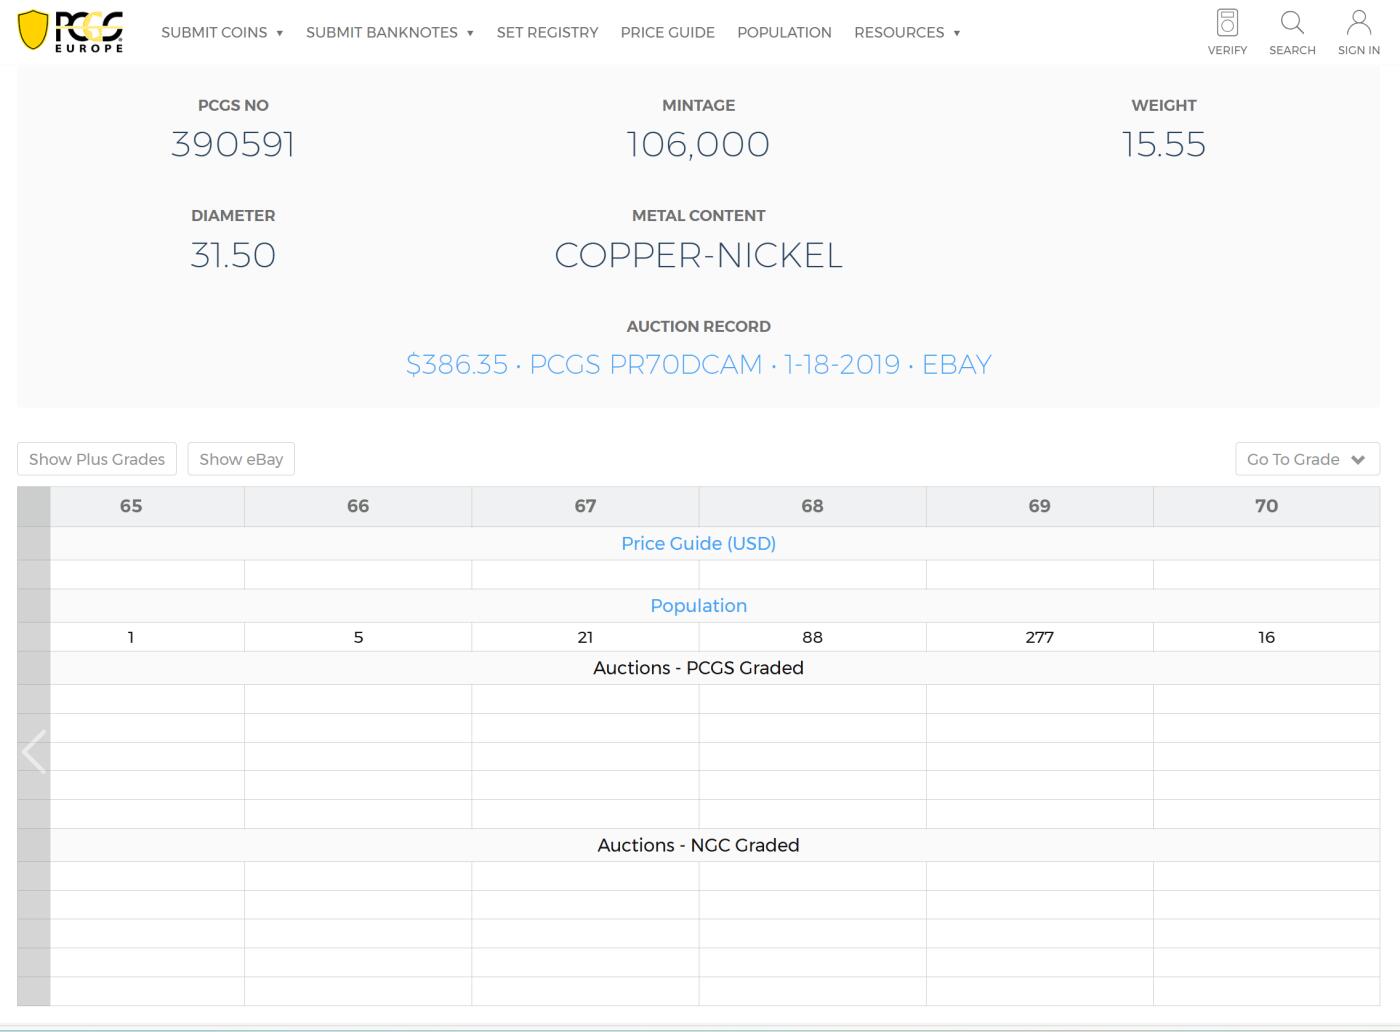
Task: Toggle Show Plus Grades
Action: click(x=97, y=459)
